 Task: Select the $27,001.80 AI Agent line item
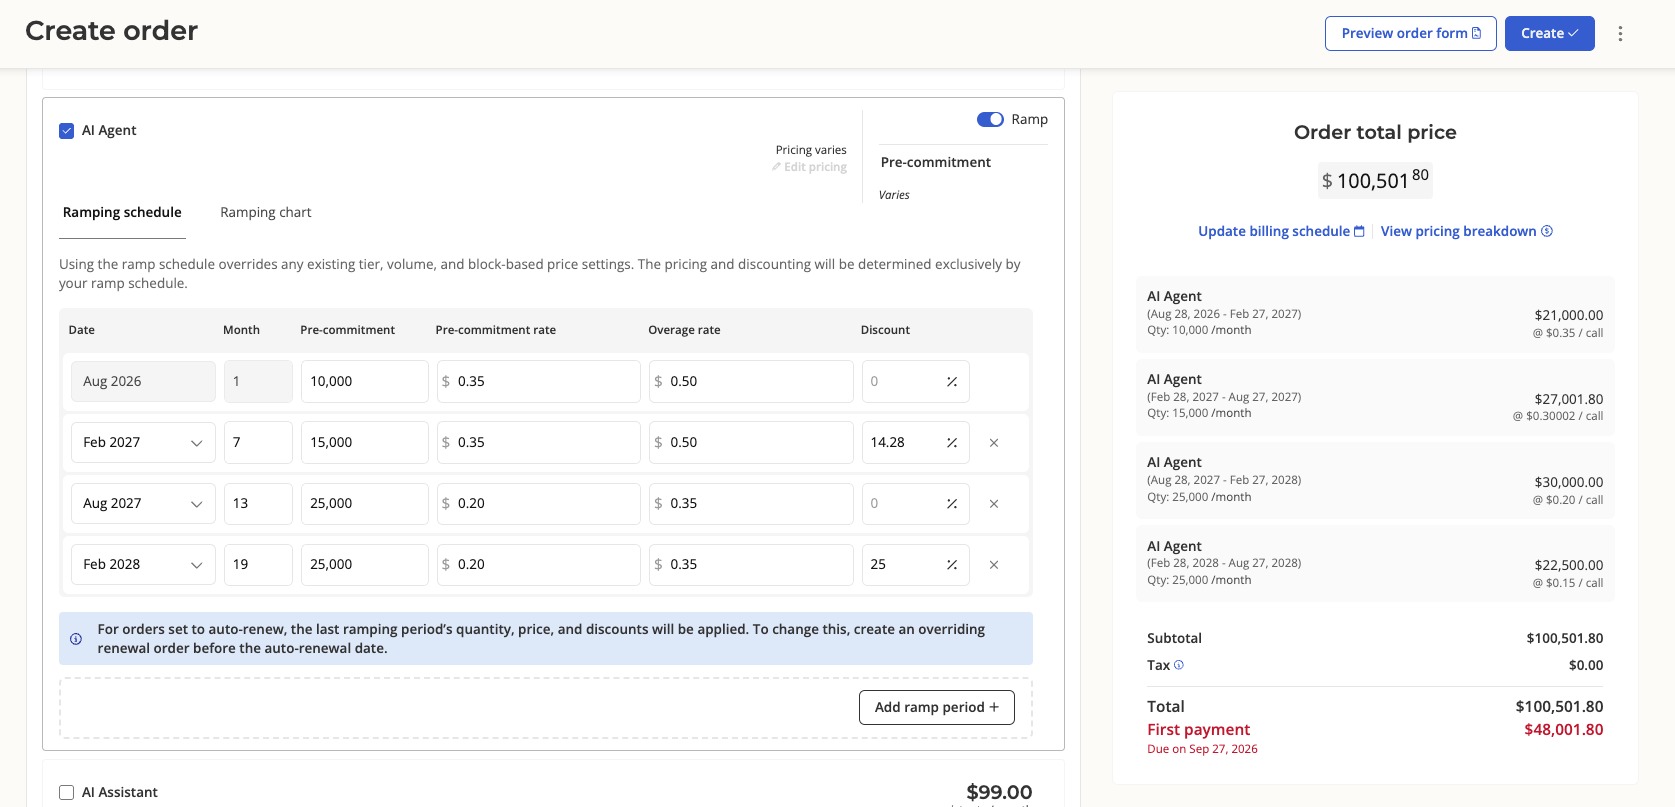click(x=1375, y=397)
